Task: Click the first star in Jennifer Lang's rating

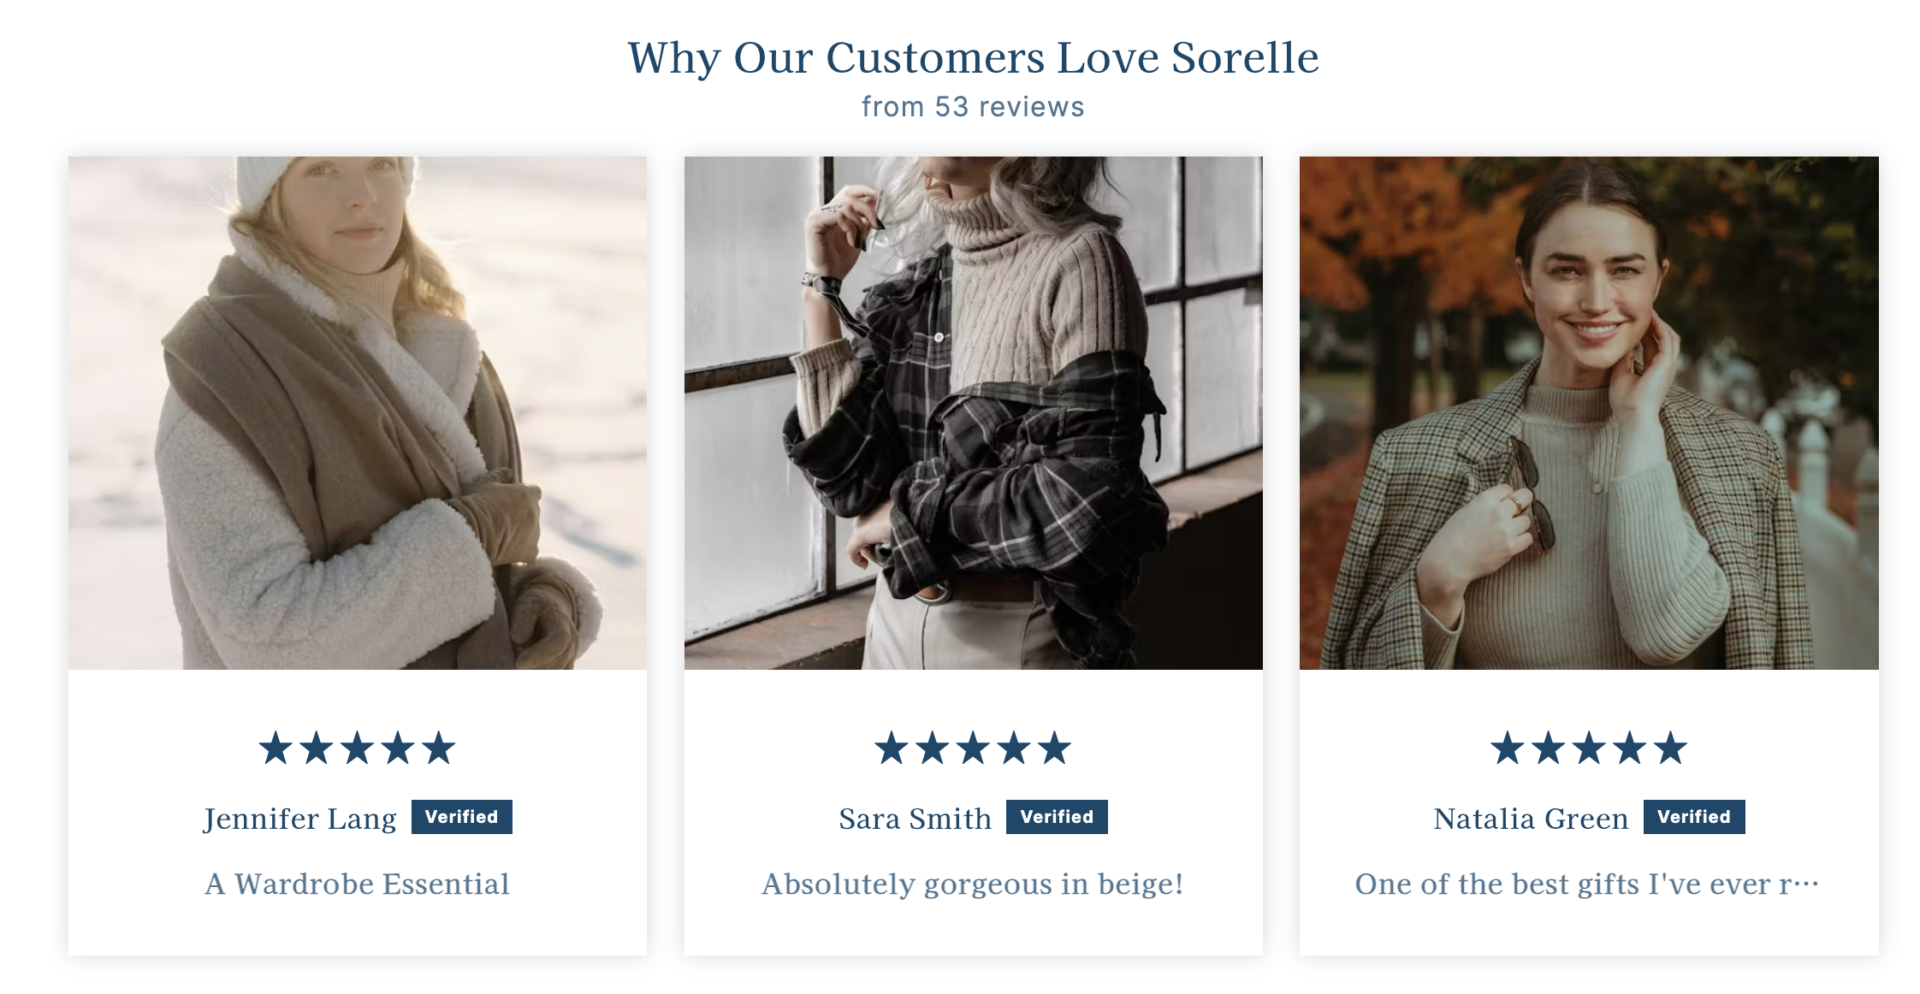Action: [275, 748]
